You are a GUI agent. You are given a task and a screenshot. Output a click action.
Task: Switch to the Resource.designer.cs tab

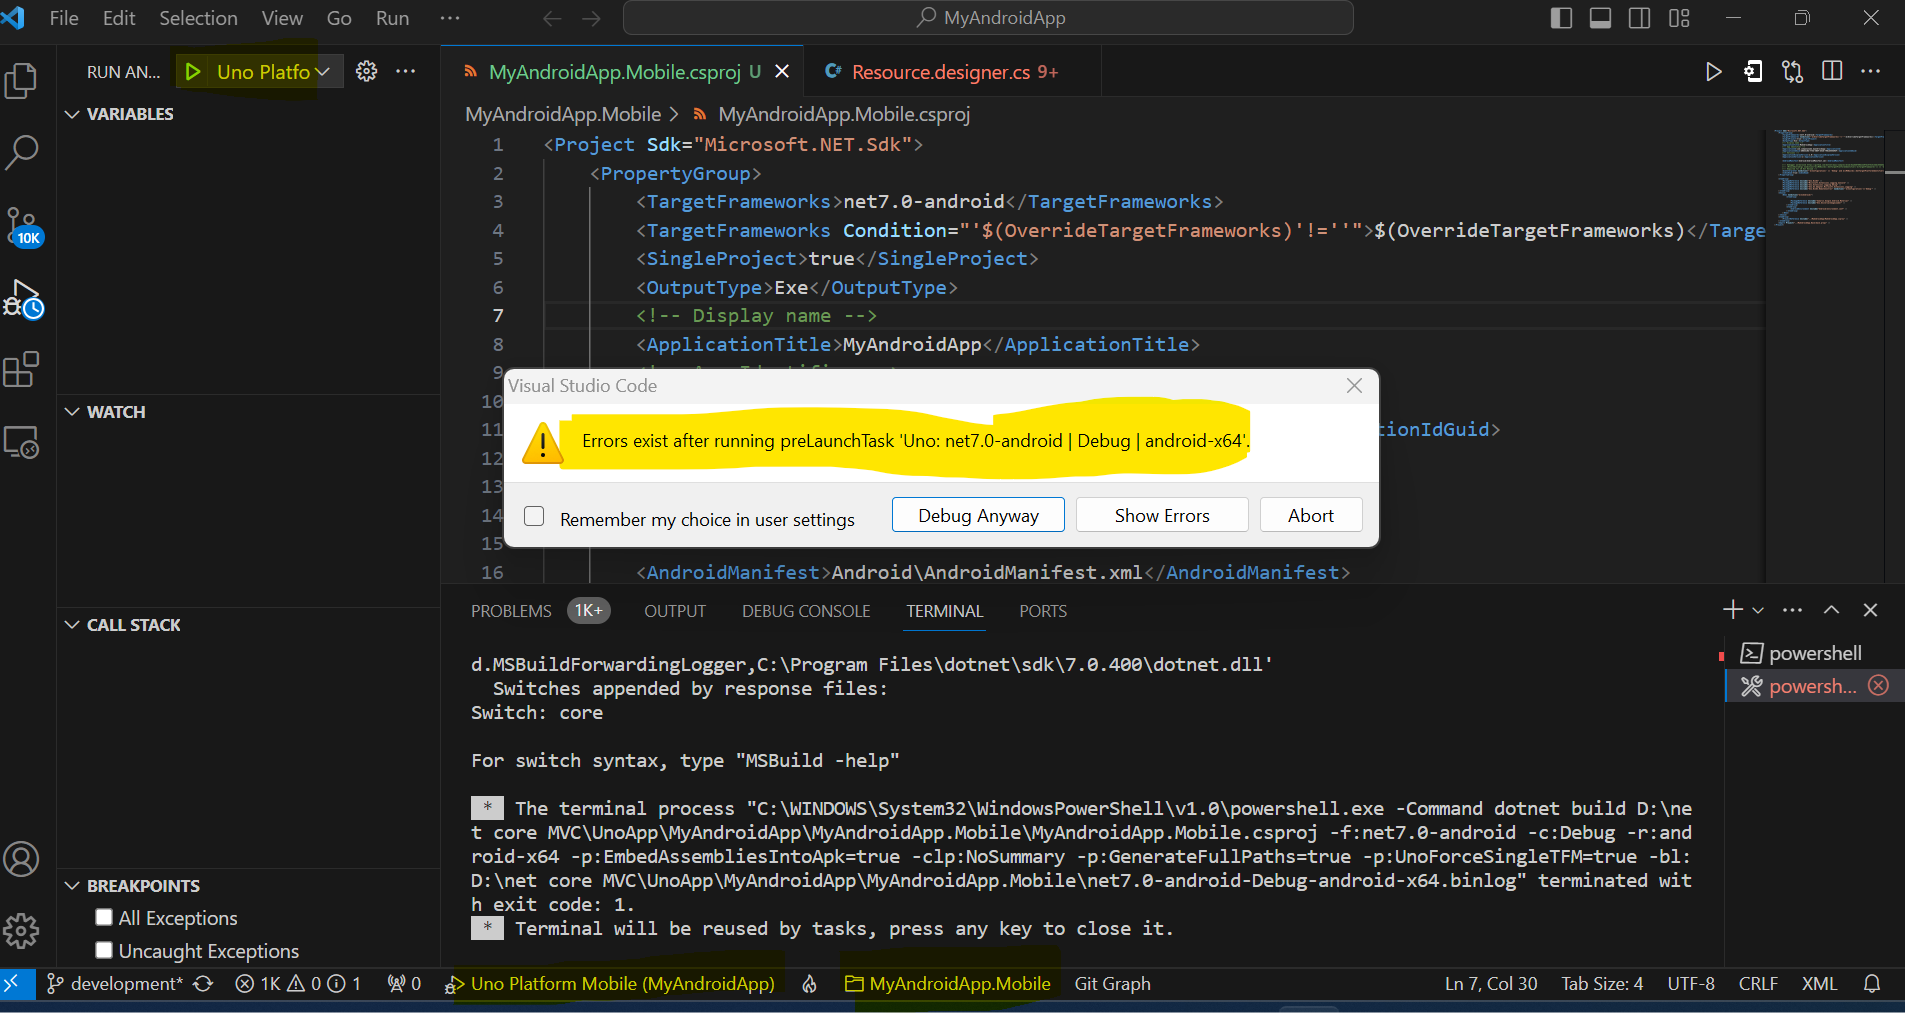[x=940, y=71]
